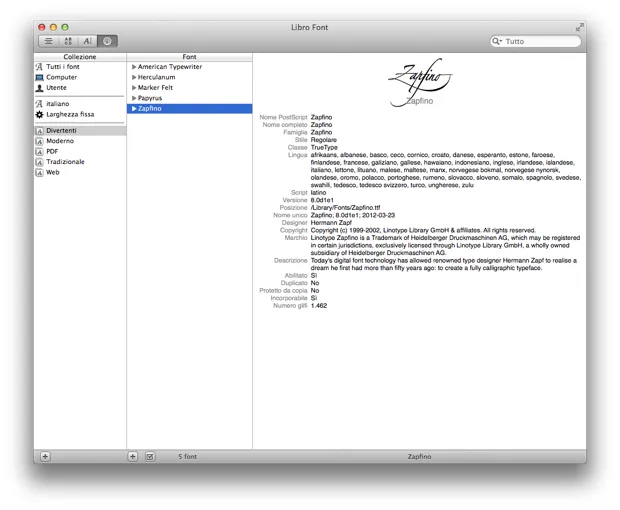Image resolution: width=620 pixels, height=510 pixels.
Task: Select the Utente collection label
Action: (x=57, y=88)
